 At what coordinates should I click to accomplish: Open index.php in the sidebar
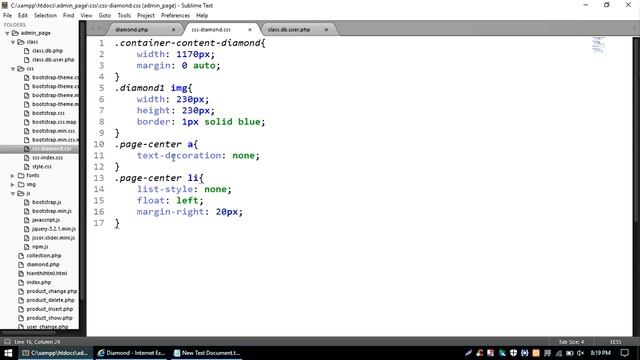click(39, 282)
